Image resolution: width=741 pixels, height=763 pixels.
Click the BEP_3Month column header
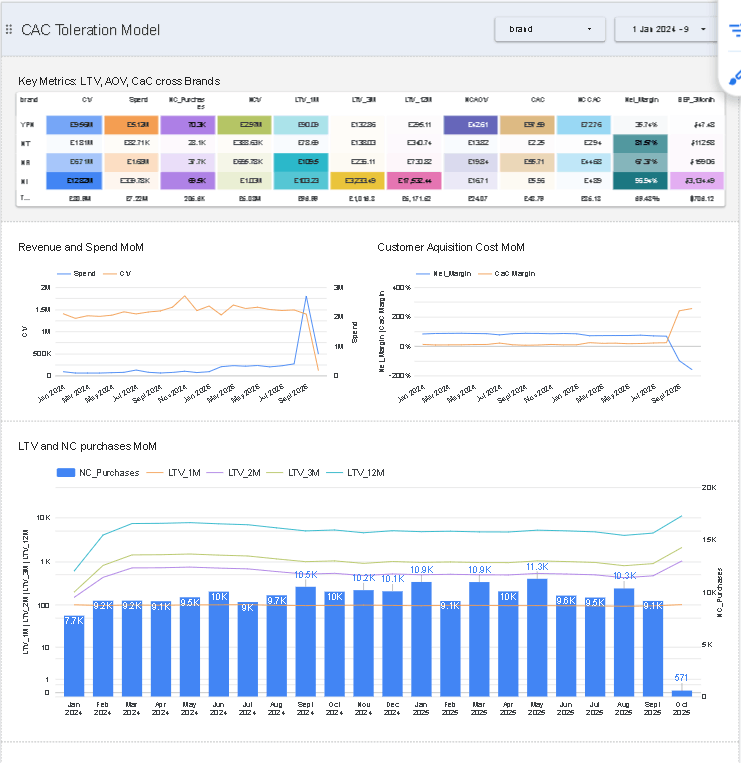(696, 100)
